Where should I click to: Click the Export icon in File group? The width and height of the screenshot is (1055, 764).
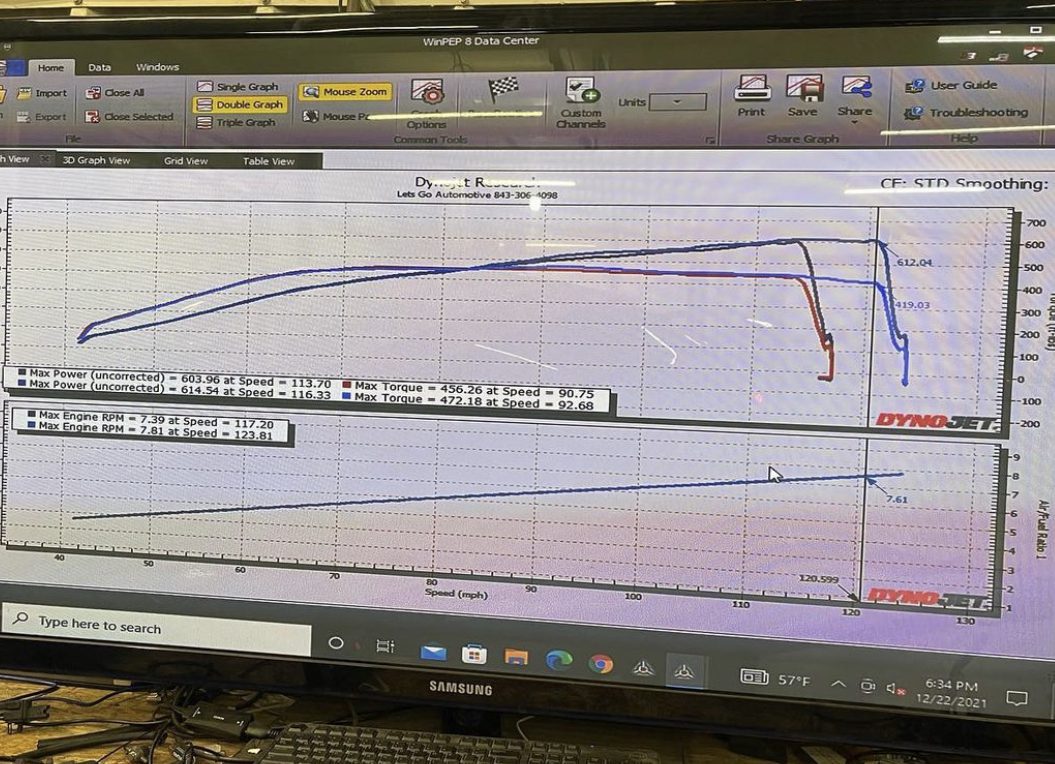[x=24, y=117]
